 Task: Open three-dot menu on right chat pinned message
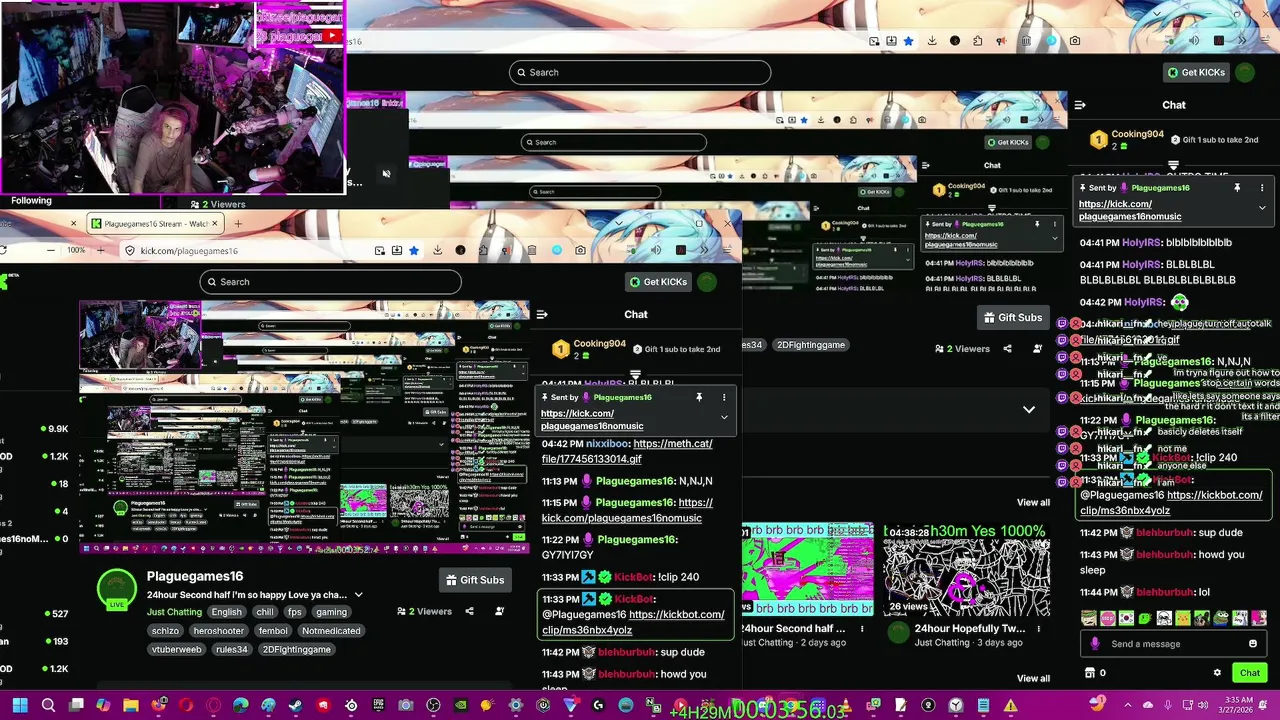(1262, 188)
